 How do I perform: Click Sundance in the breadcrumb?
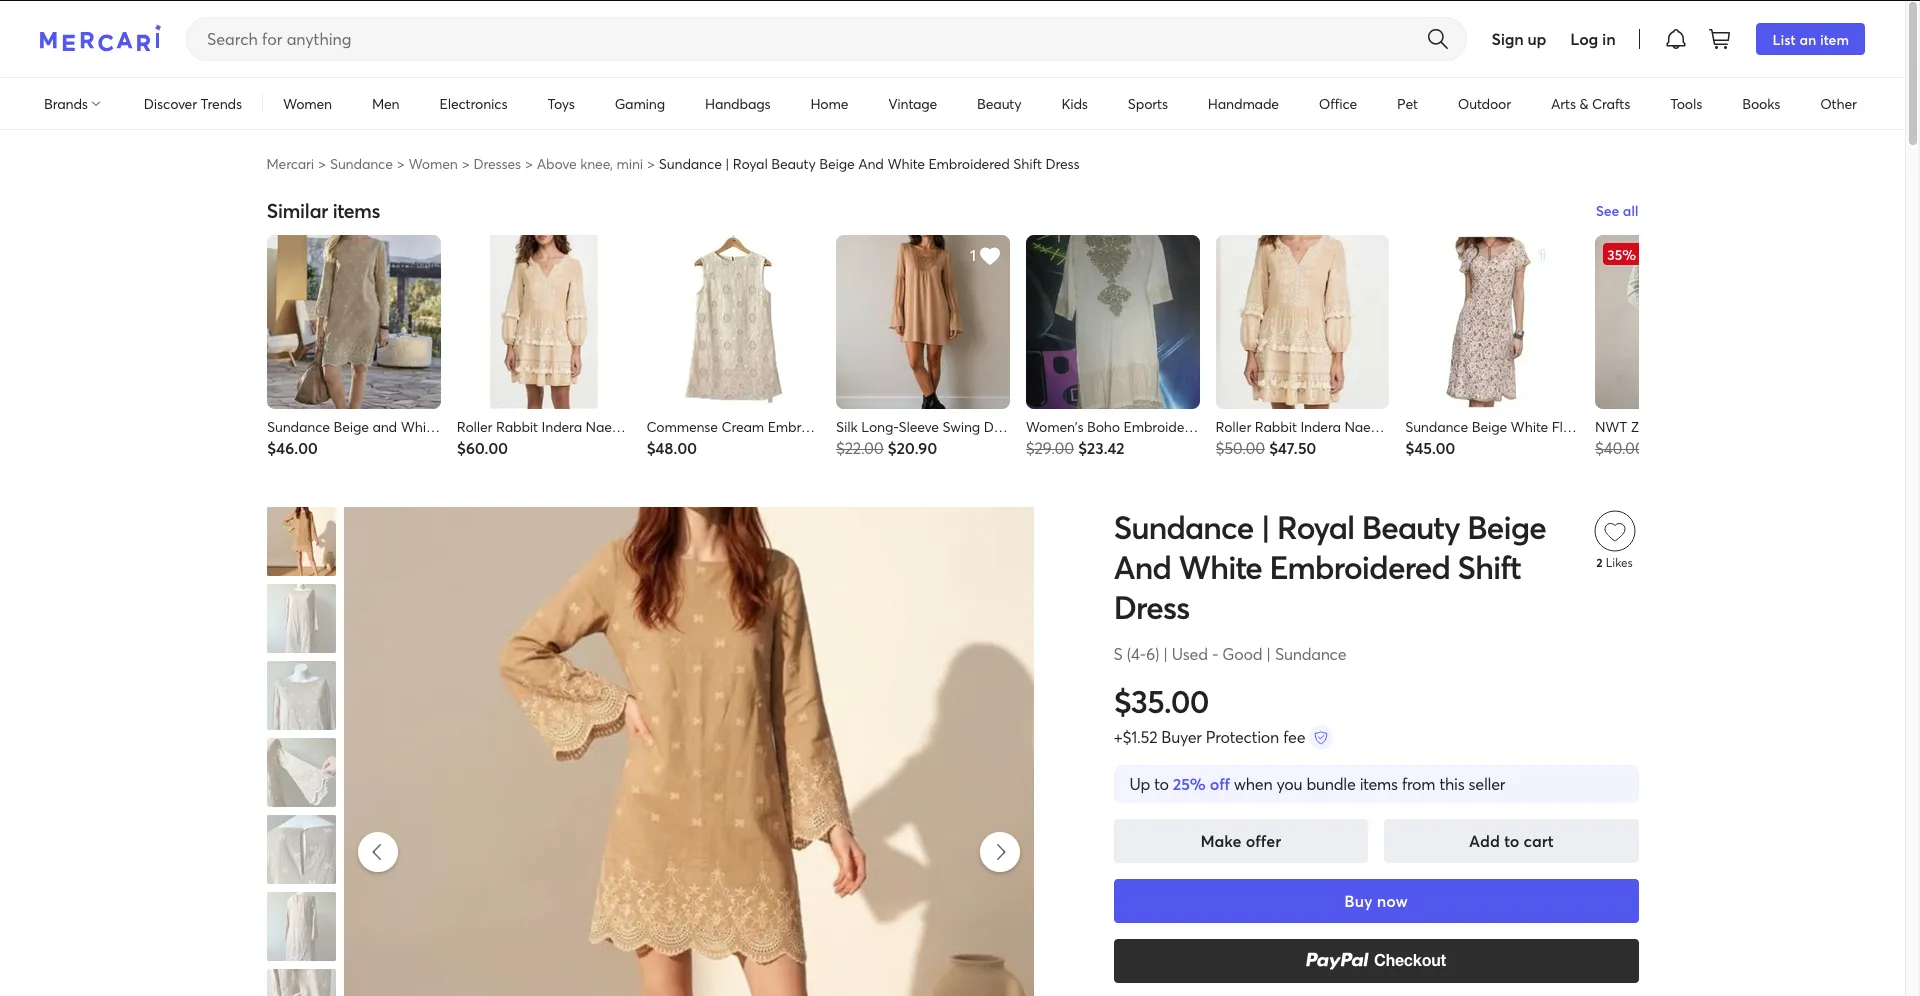pyautogui.click(x=361, y=164)
